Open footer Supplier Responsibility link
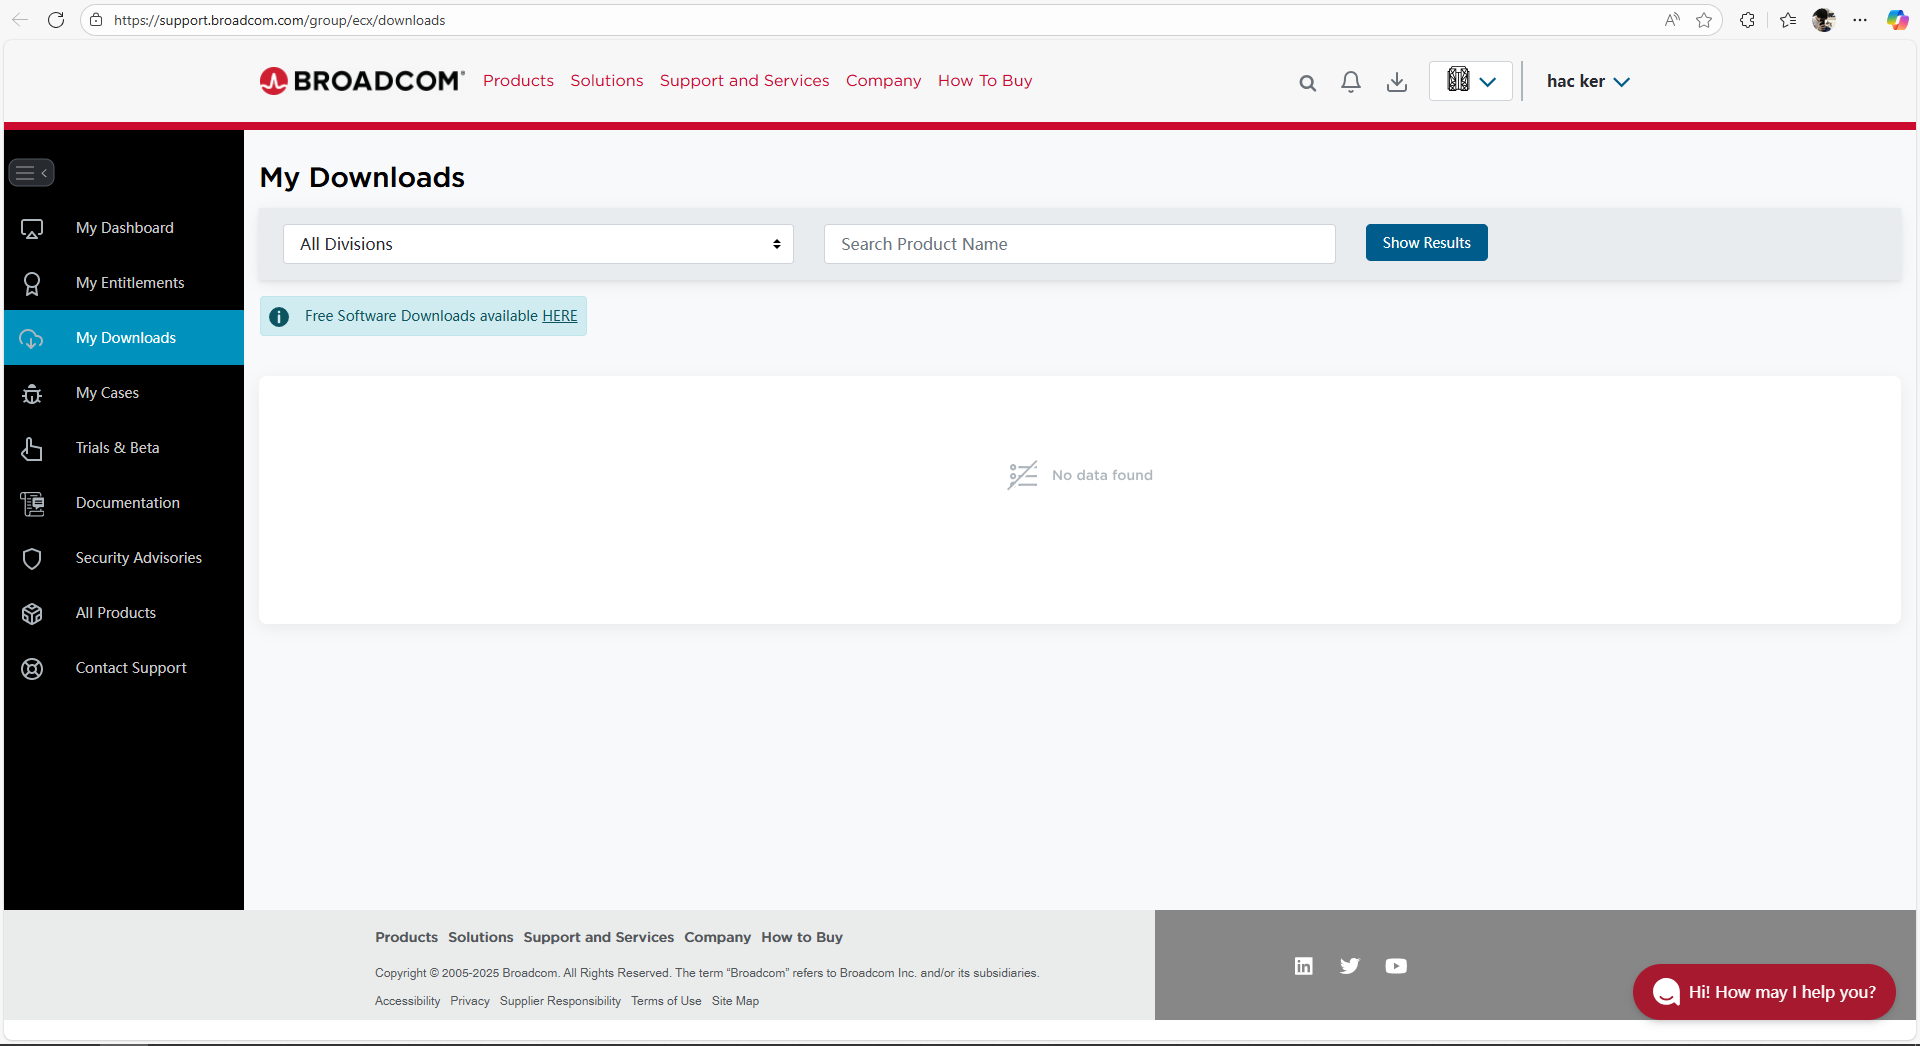Image resolution: width=1920 pixels, height=1046 pixels. [560, 1001]
